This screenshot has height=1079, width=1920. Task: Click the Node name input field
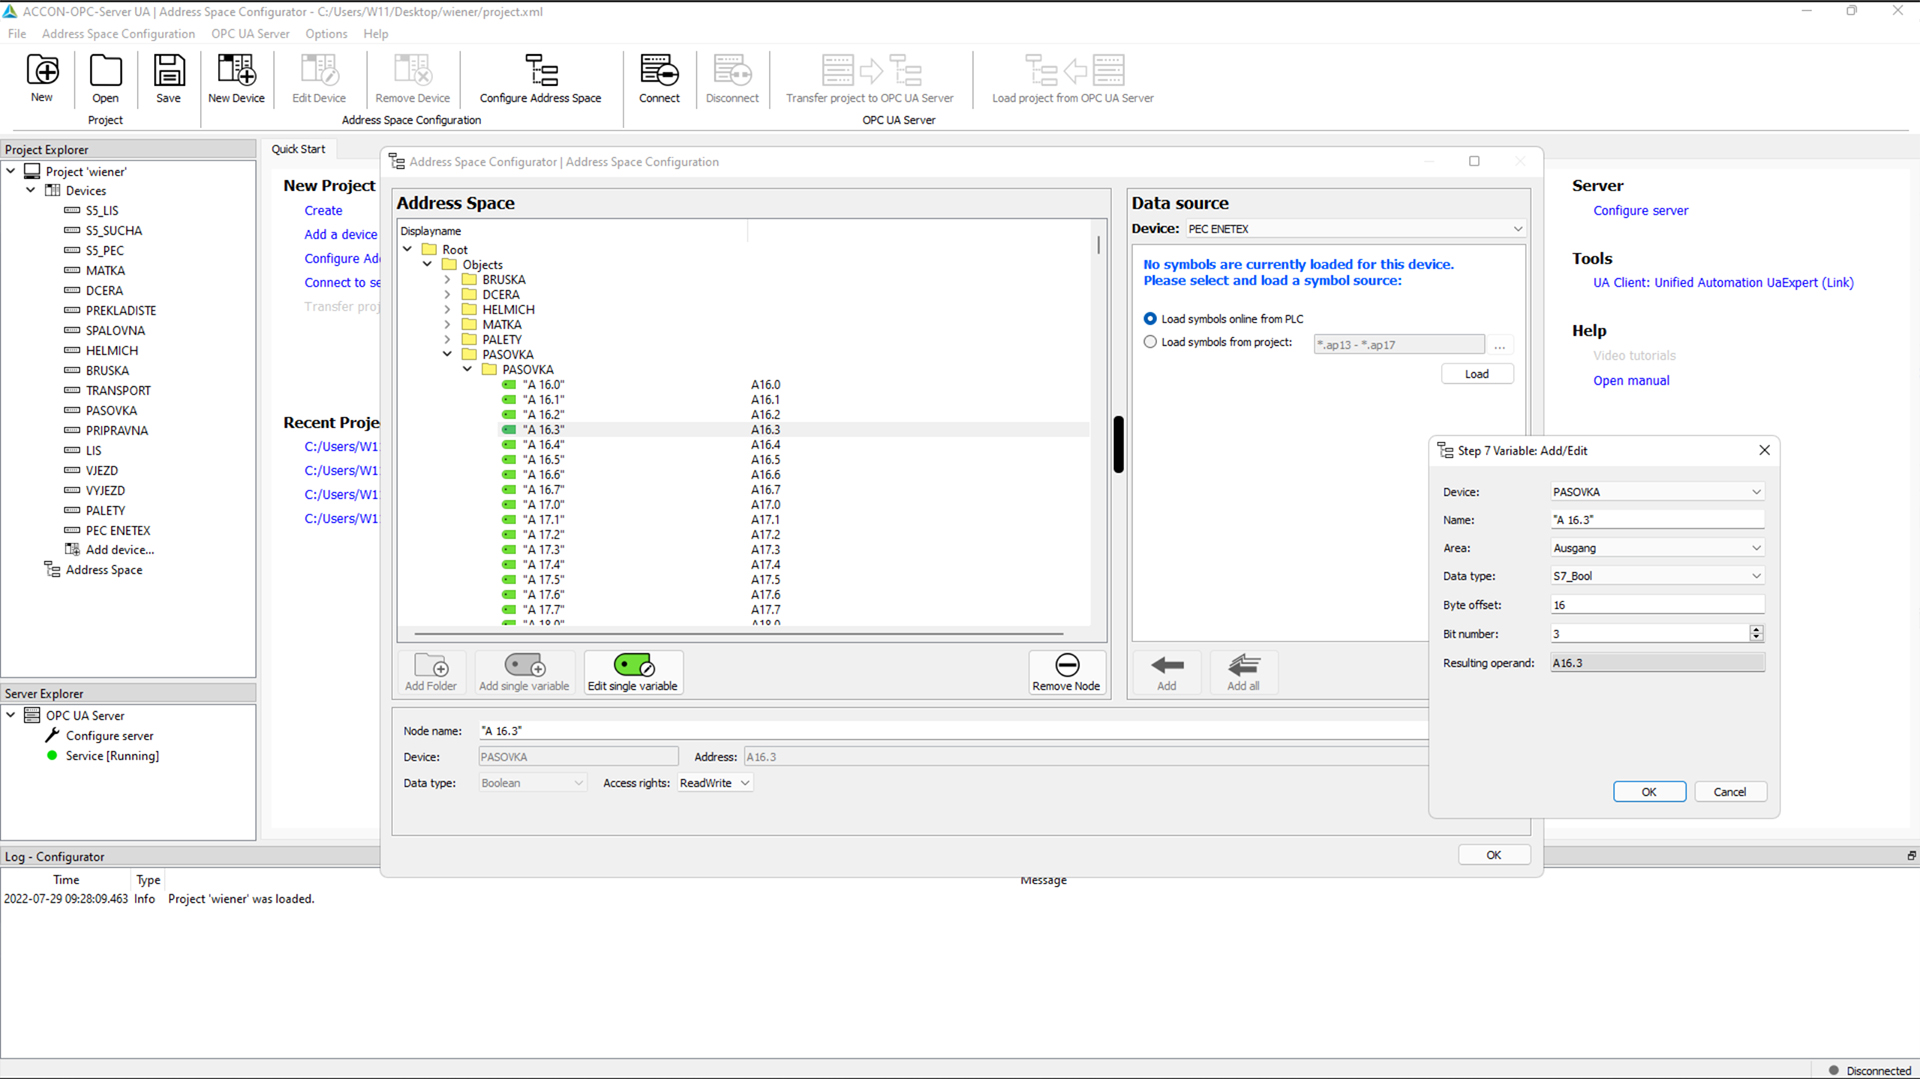pyautogui.click(x=953, y=731)
